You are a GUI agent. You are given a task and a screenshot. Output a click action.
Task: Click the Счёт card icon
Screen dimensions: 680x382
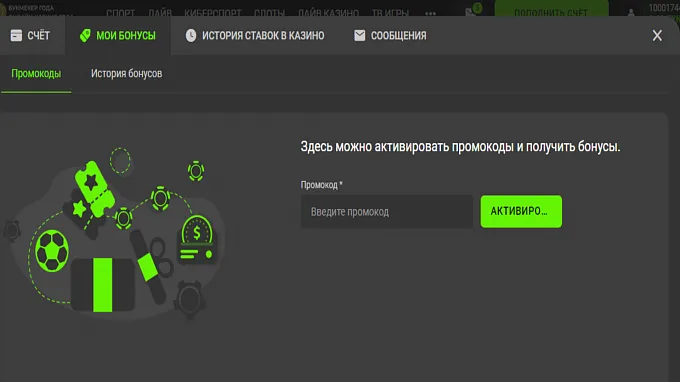[x=16, y=36]
